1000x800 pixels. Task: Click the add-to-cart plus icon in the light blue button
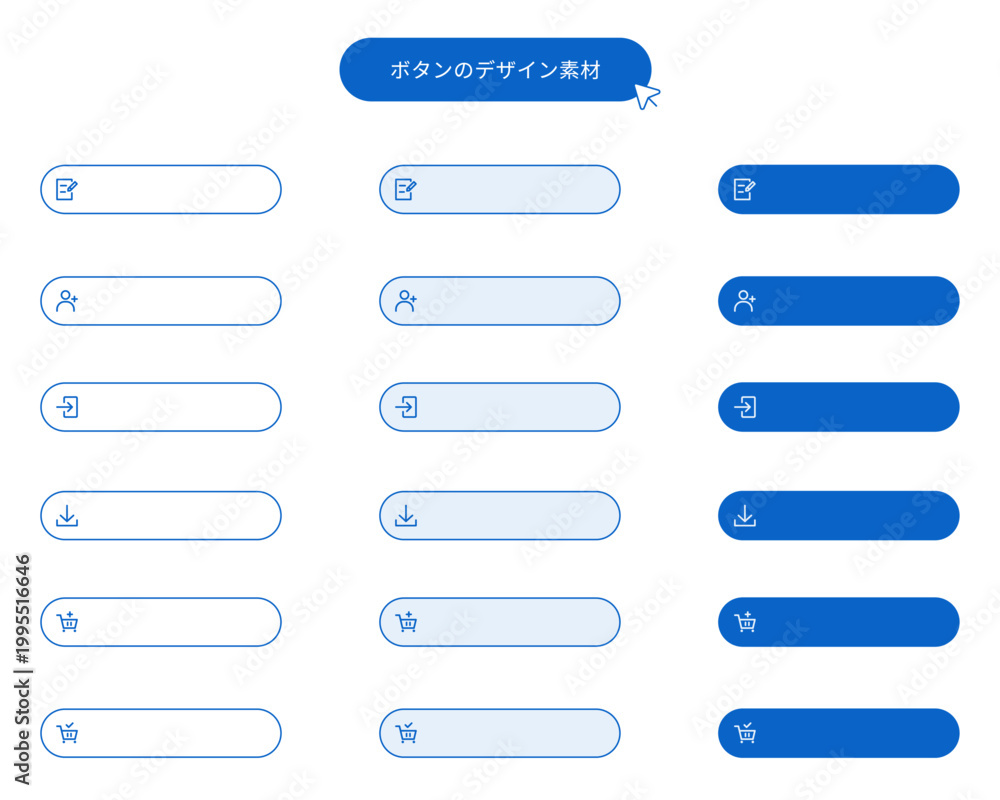click(406, 622)
